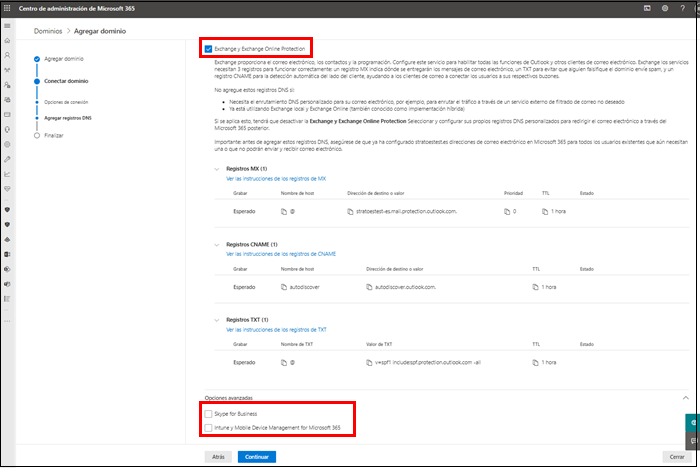This screenshot has height=468, width=700.
Task: Select the stratoestest-es.mail.protection.outlook.com. text
Action: [x=407, y=212]
